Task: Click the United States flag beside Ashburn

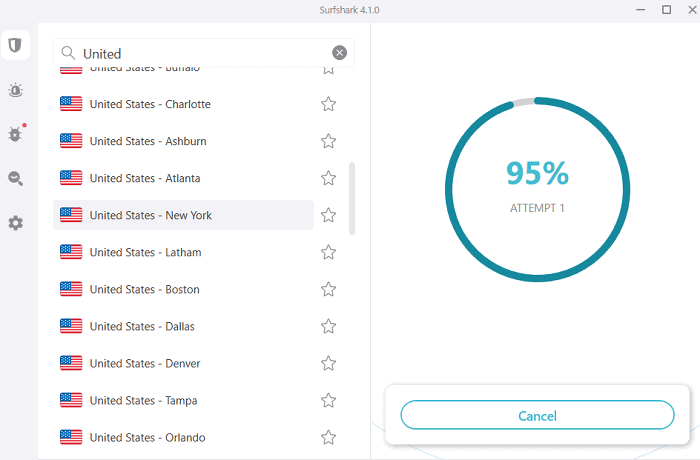Action: coord(71,141)
